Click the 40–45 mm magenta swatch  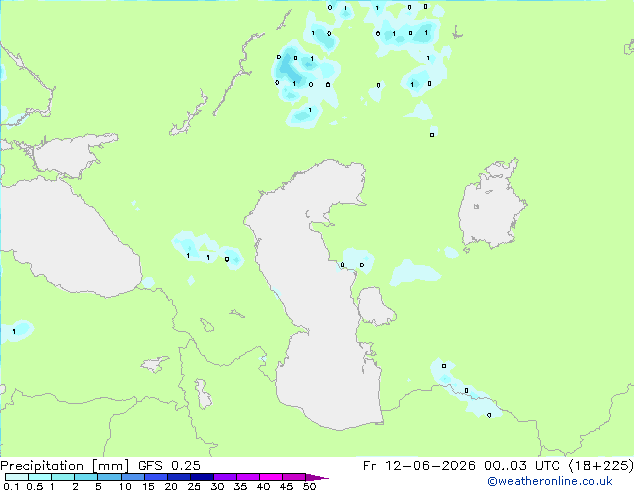coord(271,477)
